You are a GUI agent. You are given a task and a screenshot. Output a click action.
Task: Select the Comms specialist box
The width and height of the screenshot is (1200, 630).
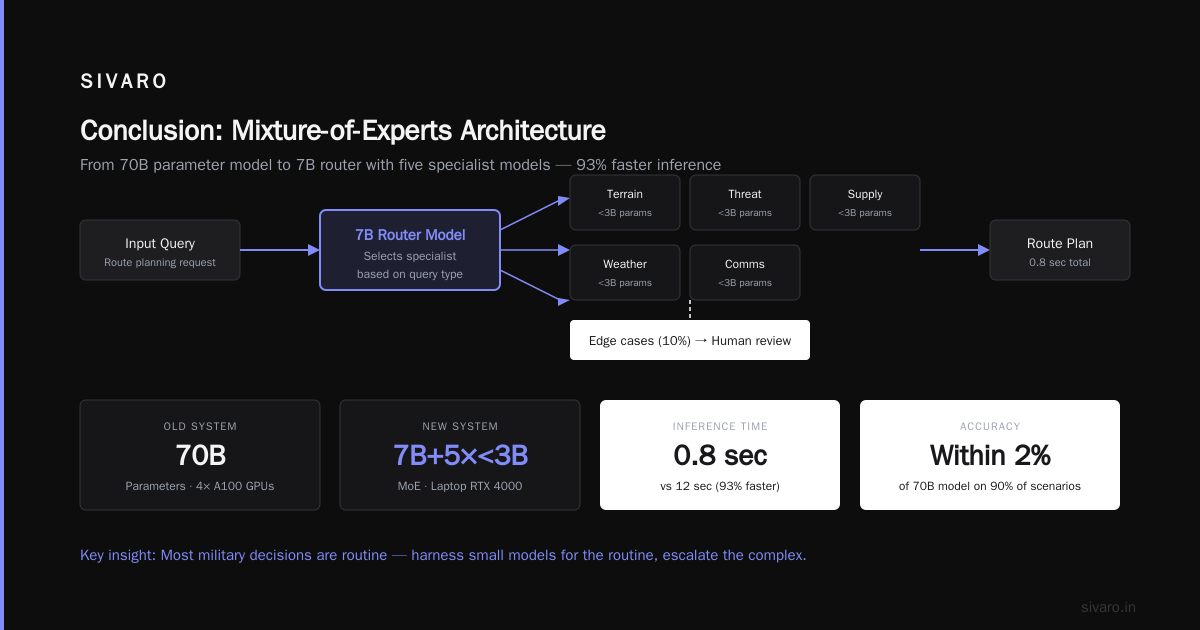click(x=745, y=272)
